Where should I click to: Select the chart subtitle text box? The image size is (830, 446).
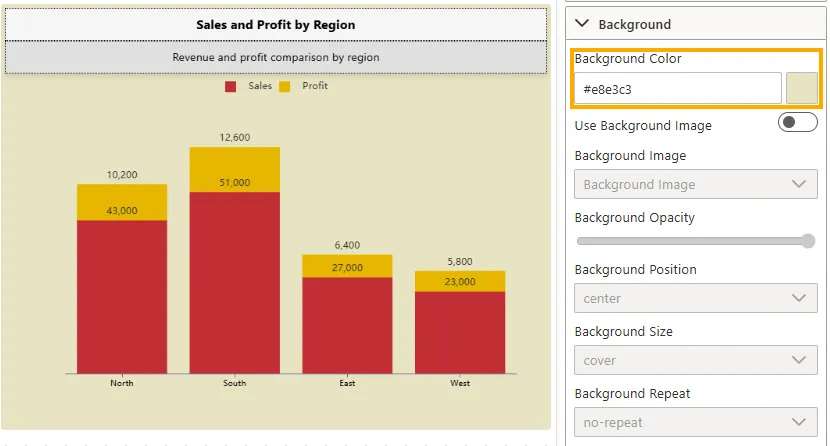point(276,57)
